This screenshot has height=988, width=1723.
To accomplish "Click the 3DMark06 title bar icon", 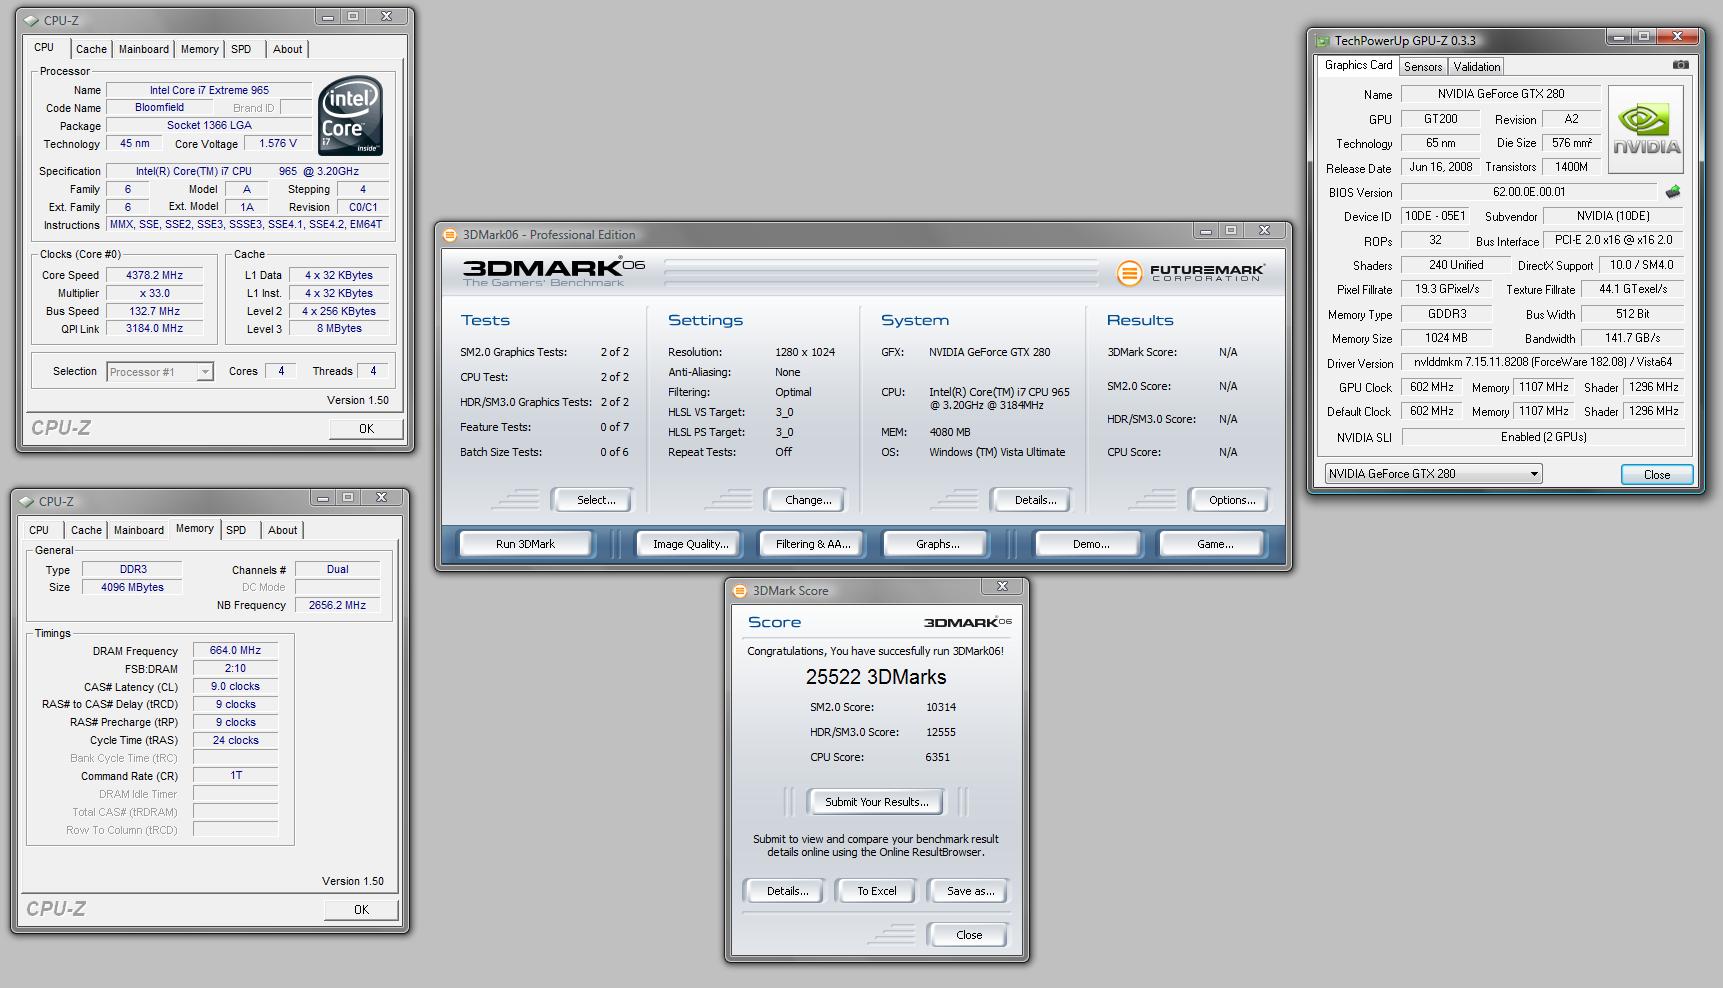I will pos(450,235).
